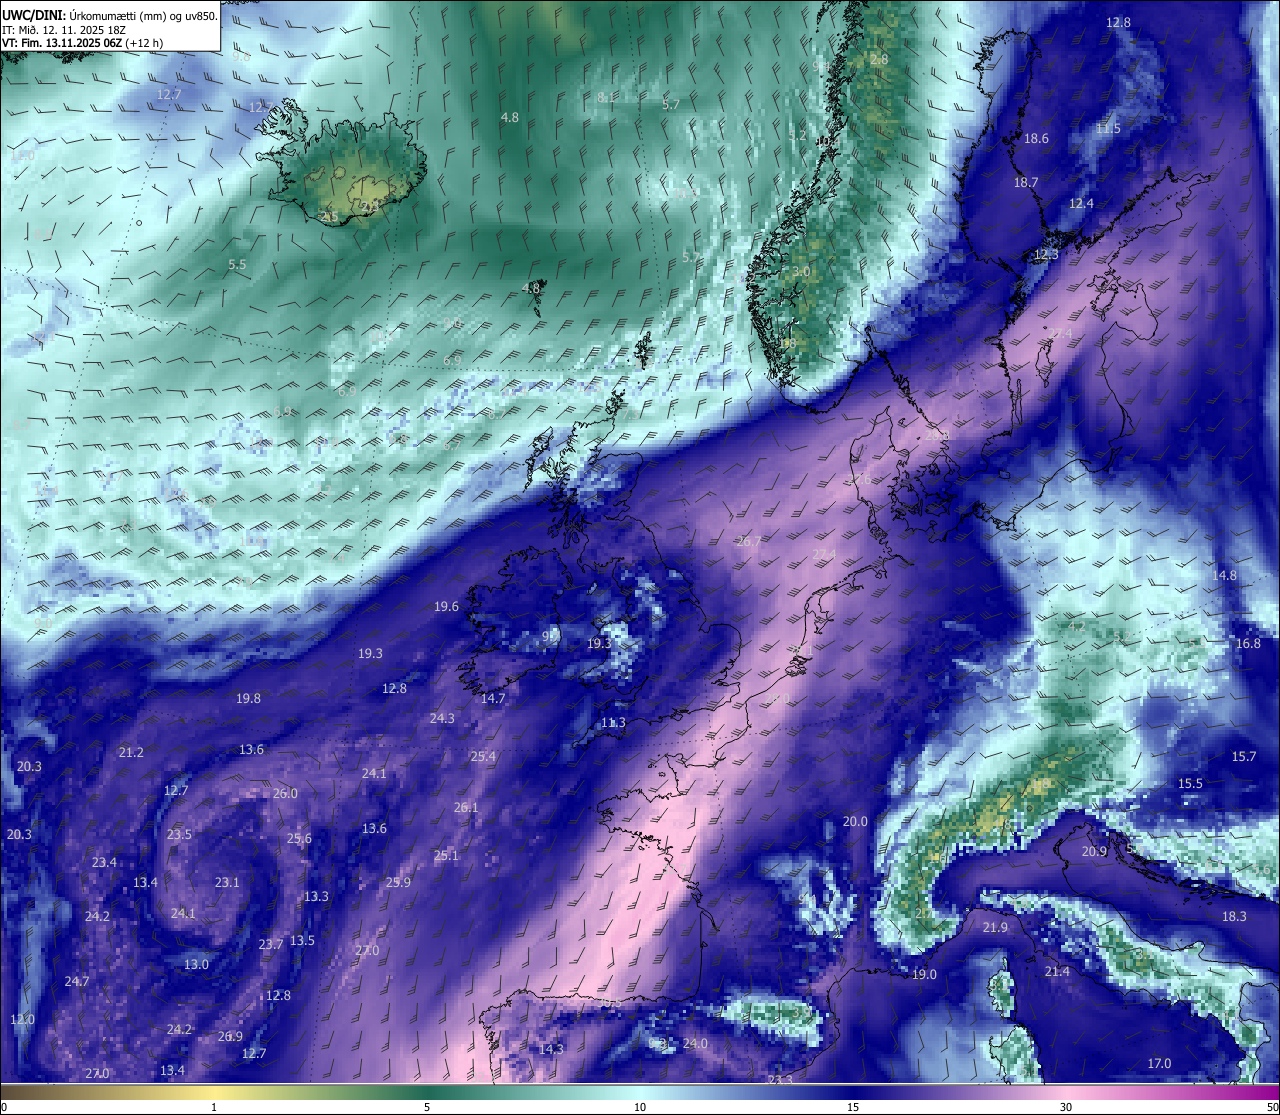Click the value '8.1' on the map
The height and width of the screenshot is (1115, 1280).
point(606,98)
